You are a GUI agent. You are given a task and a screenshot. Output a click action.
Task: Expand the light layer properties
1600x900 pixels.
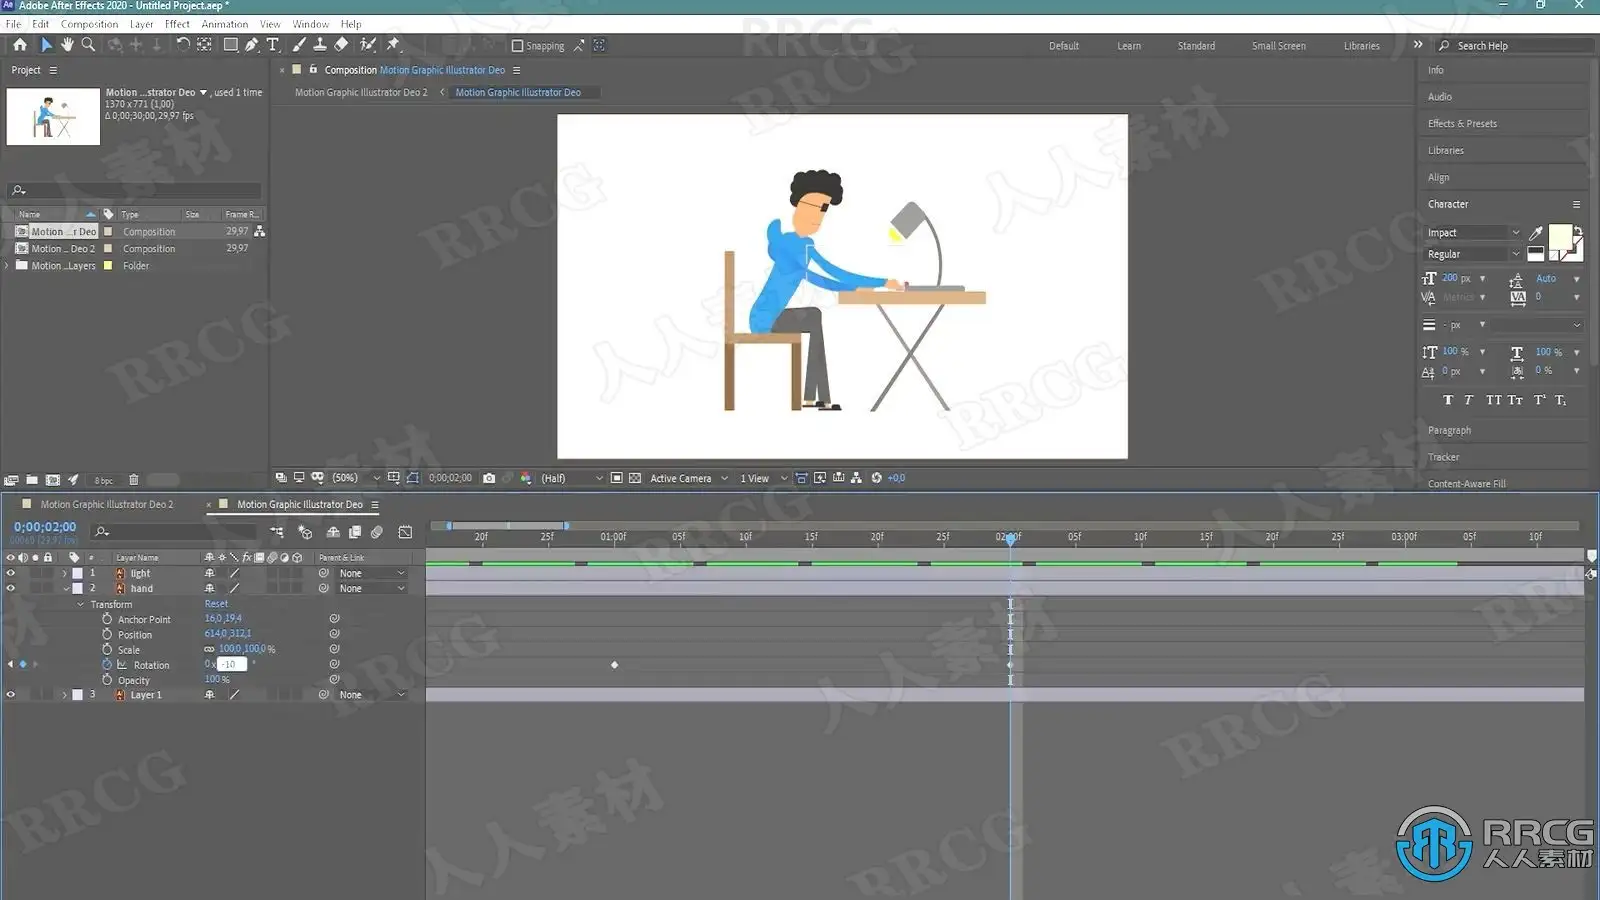pyautogui.click(x=65, y=574)
